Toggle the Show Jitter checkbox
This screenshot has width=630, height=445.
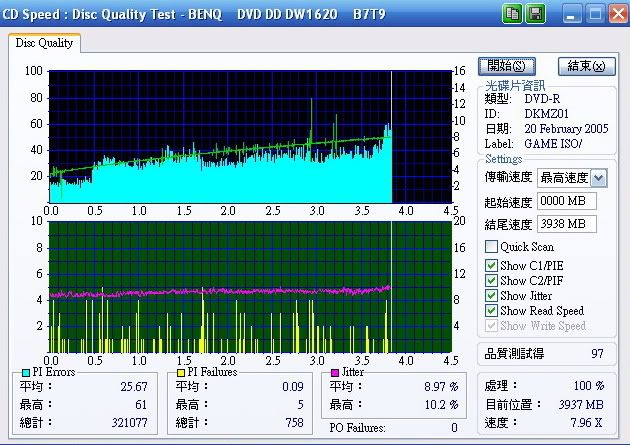click(491, 296)
